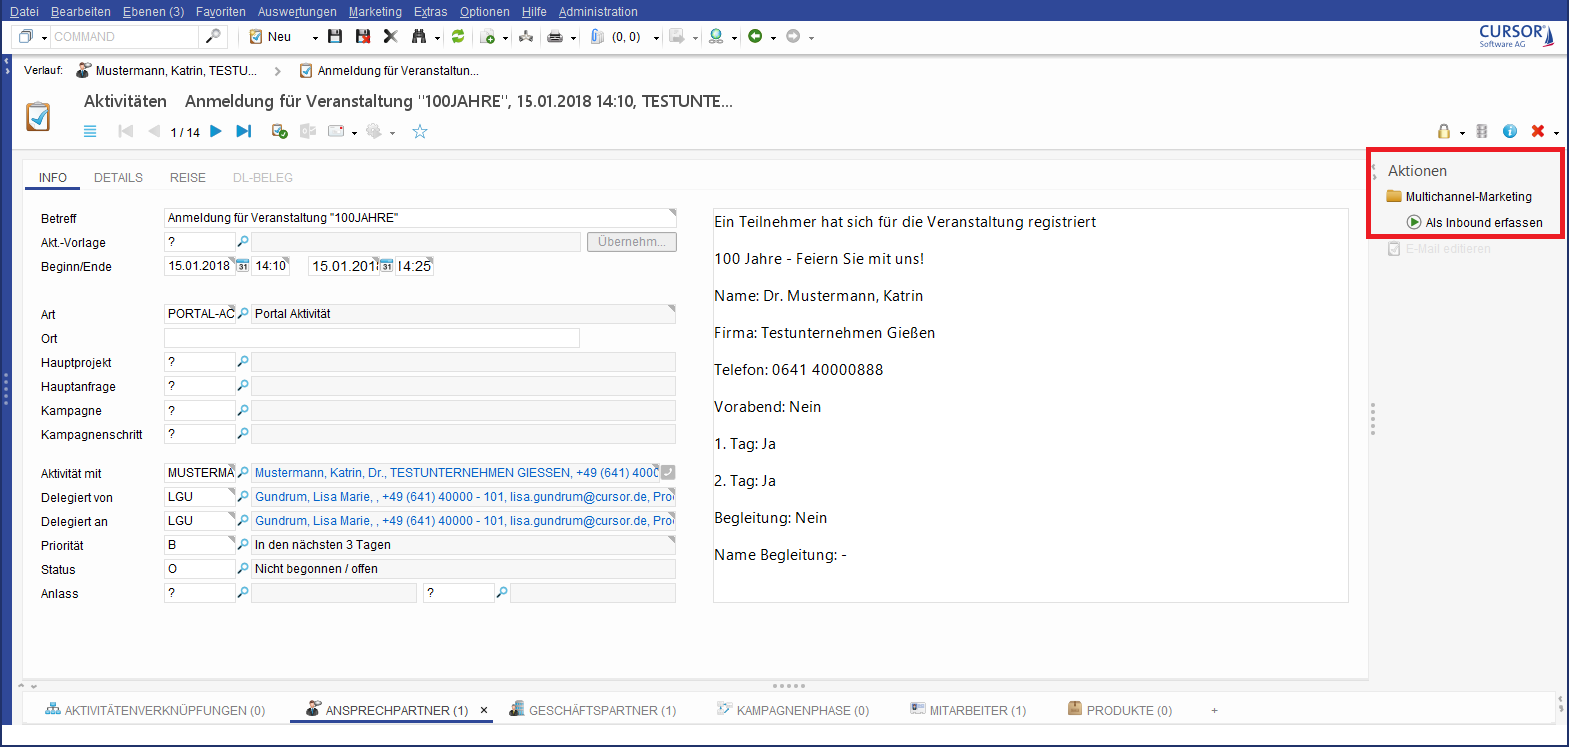Open lookup magnifier next to Kampagne field
Screen dimensions: 1569x747
click(243, 410)
